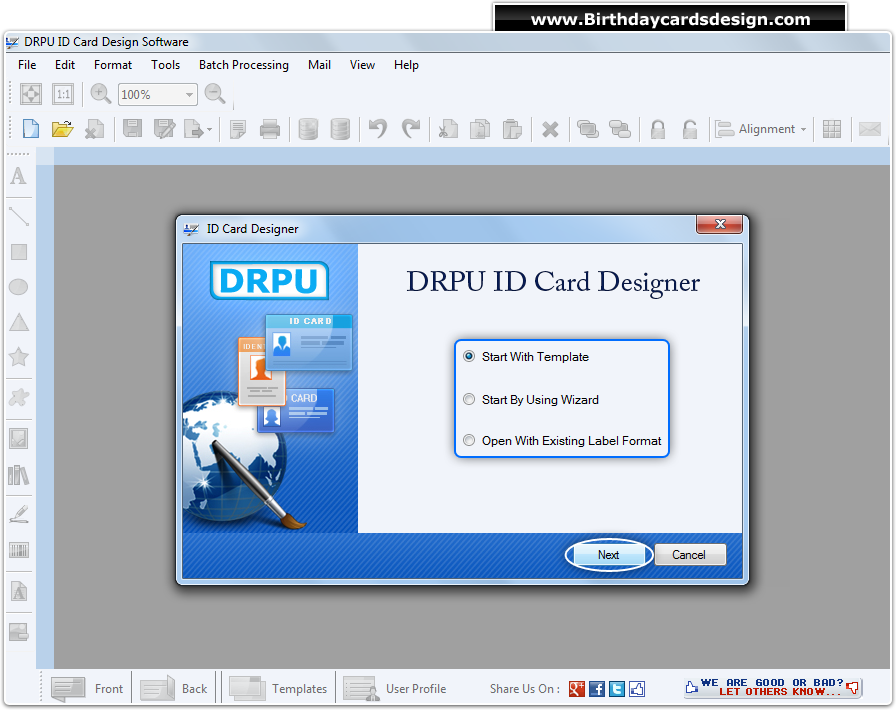Click the Zoom Out magnifier icon
Viewport: 896px width, 710px height.
click(x=215, y=94)
